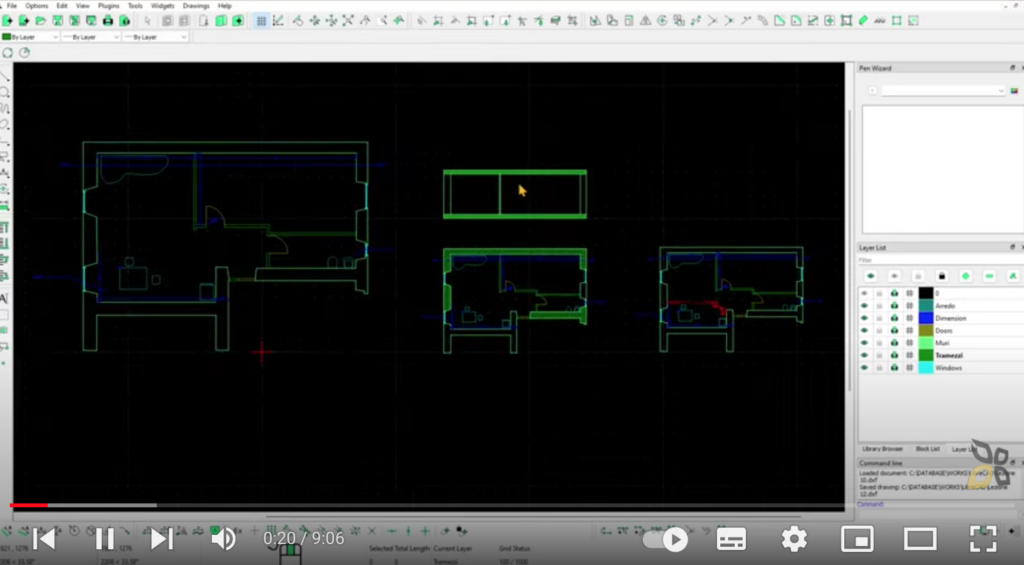Click the Layer List filter input field
Screen dimensions: 1024x565
939,260
